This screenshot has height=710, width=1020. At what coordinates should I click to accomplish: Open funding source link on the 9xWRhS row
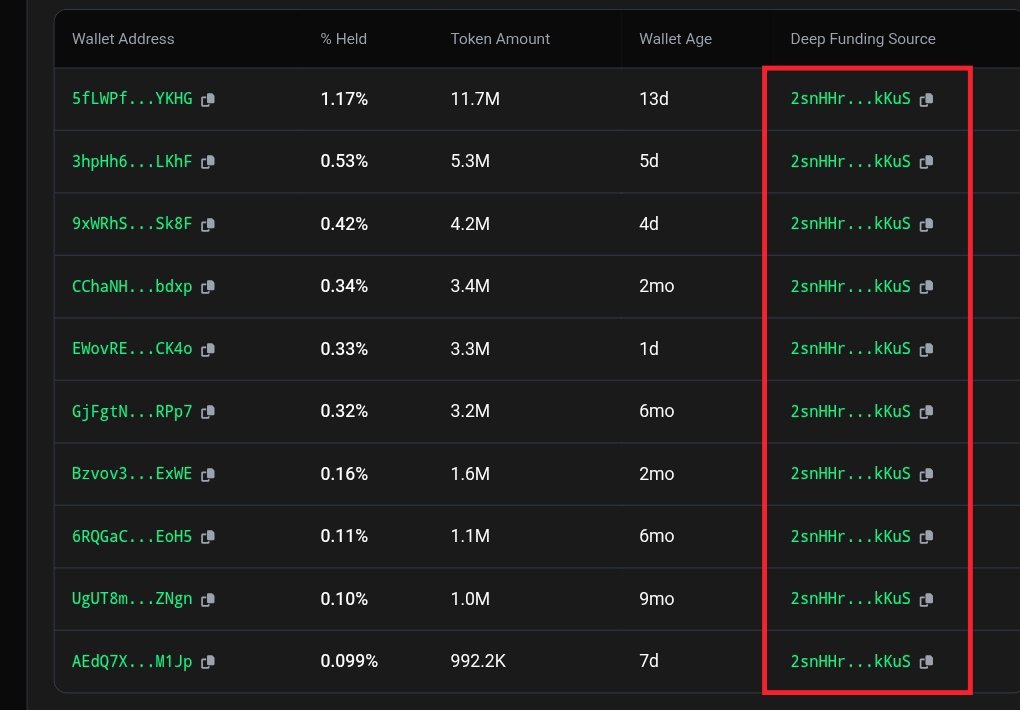click(x=850, y=224)
